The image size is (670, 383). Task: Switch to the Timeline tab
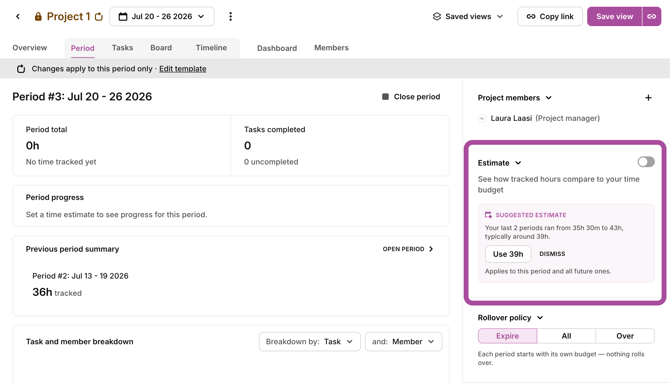(x=211, y=48)
